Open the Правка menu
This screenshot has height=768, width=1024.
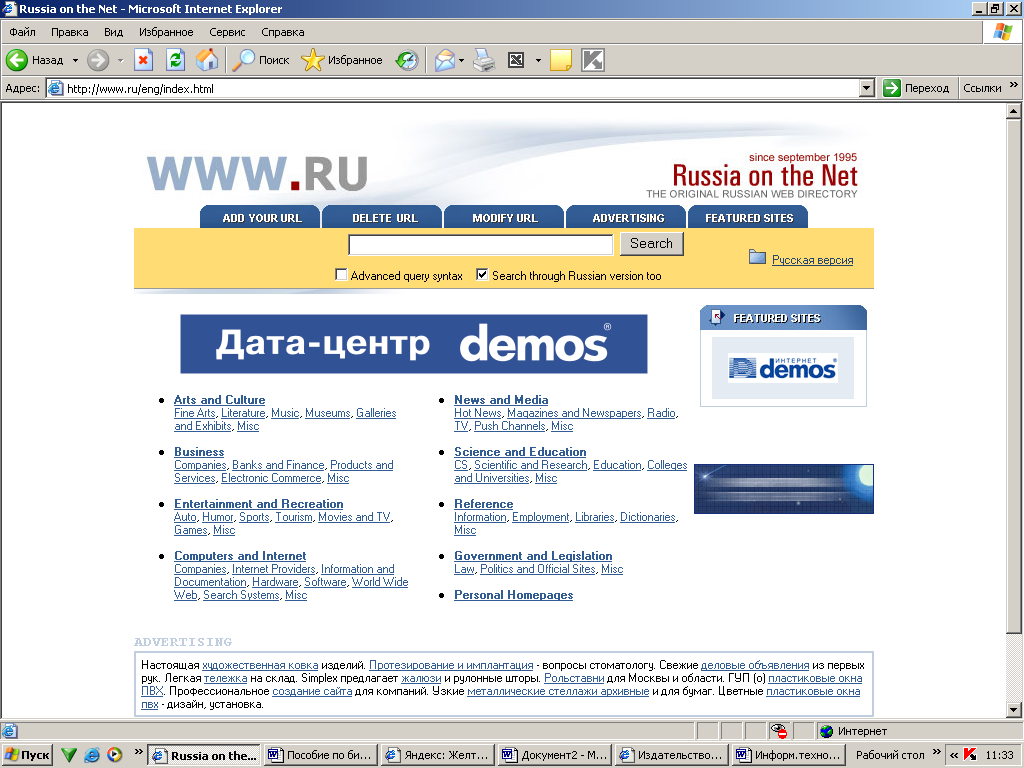click(69, 32)
